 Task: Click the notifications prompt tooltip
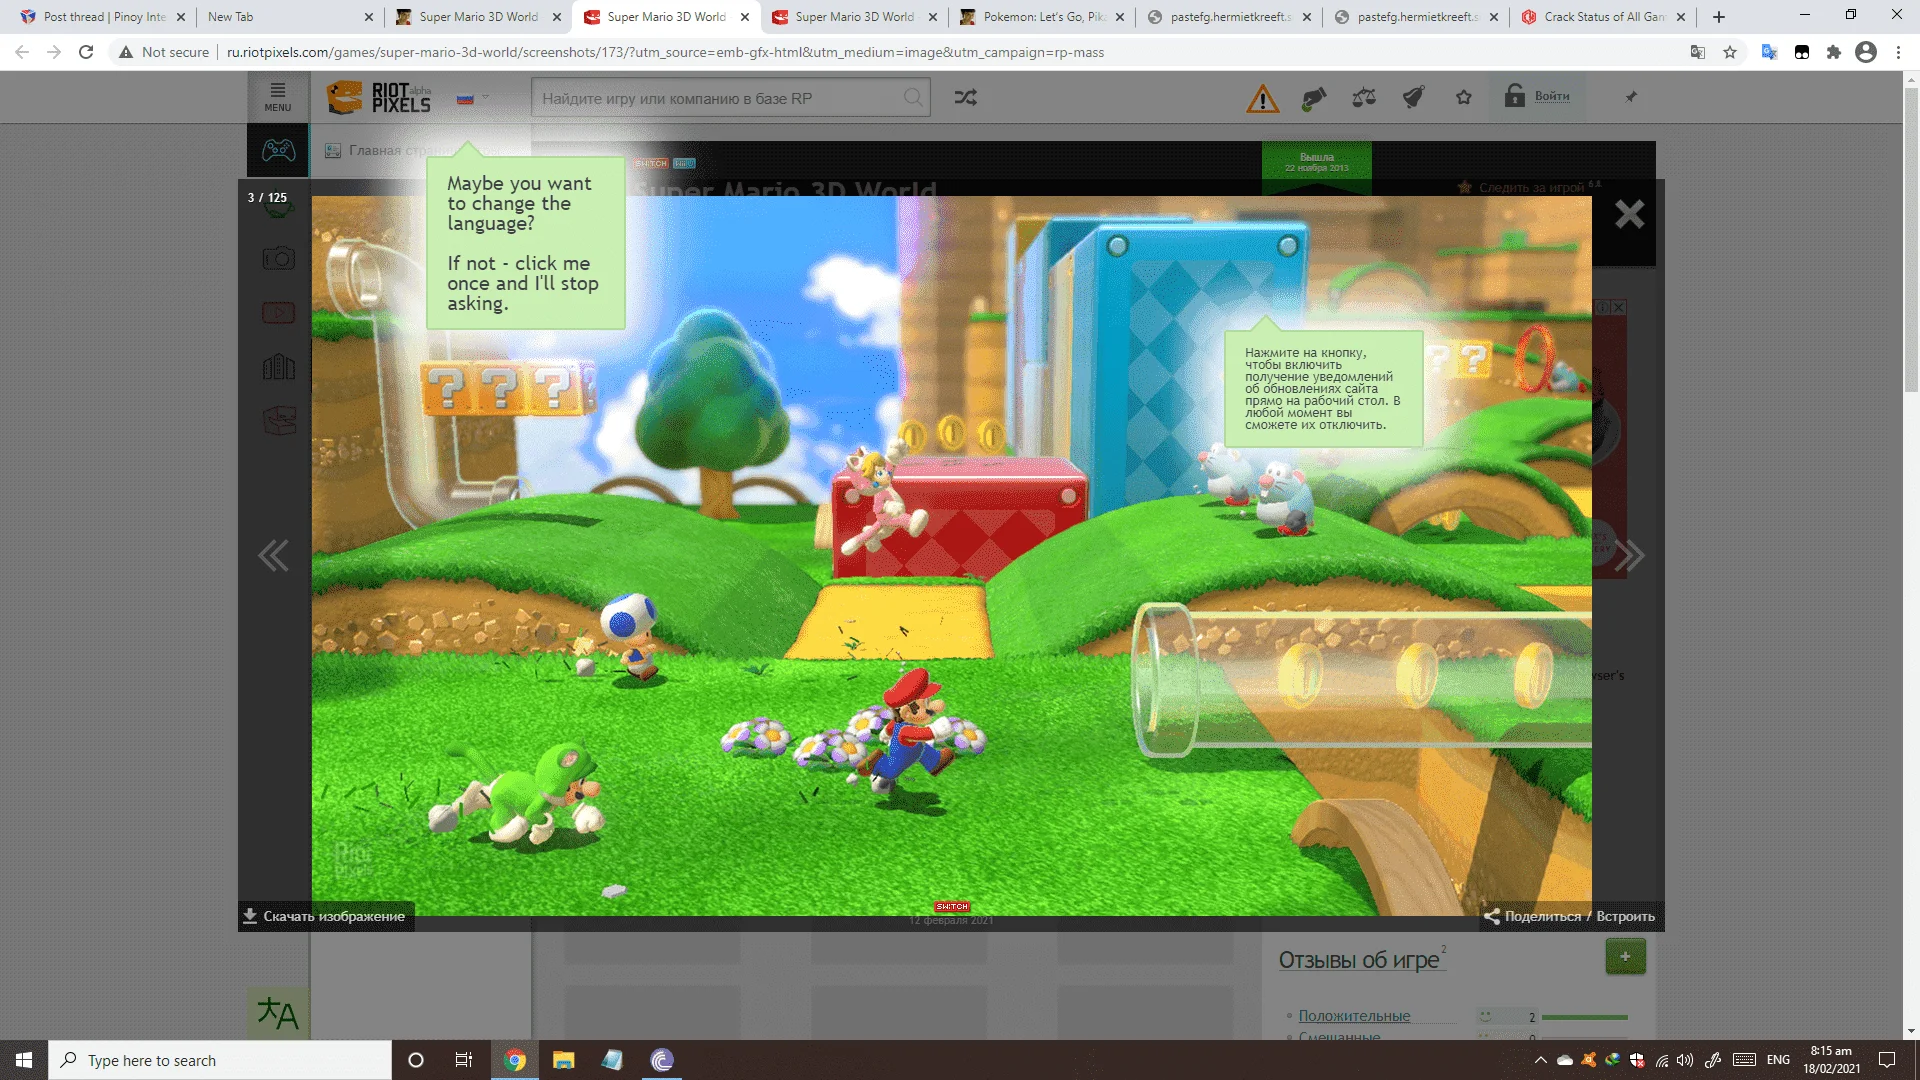1323,389
